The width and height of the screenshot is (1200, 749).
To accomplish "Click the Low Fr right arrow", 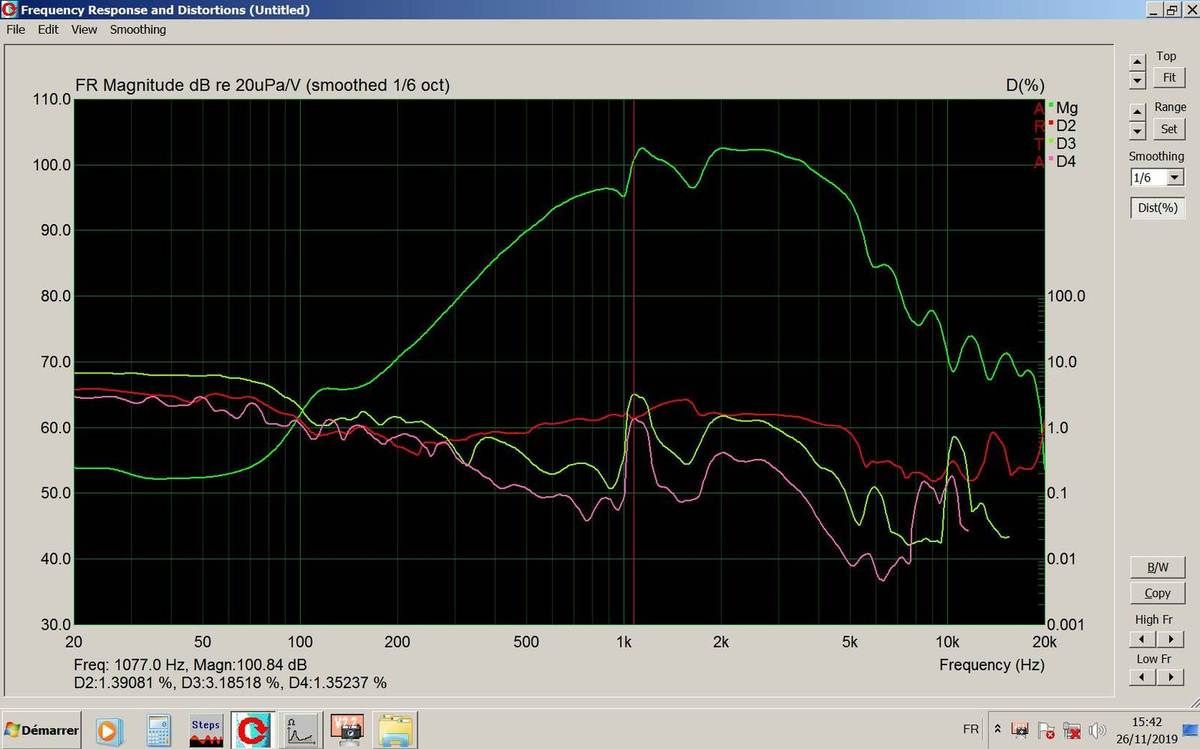I will pos(1171,678).
